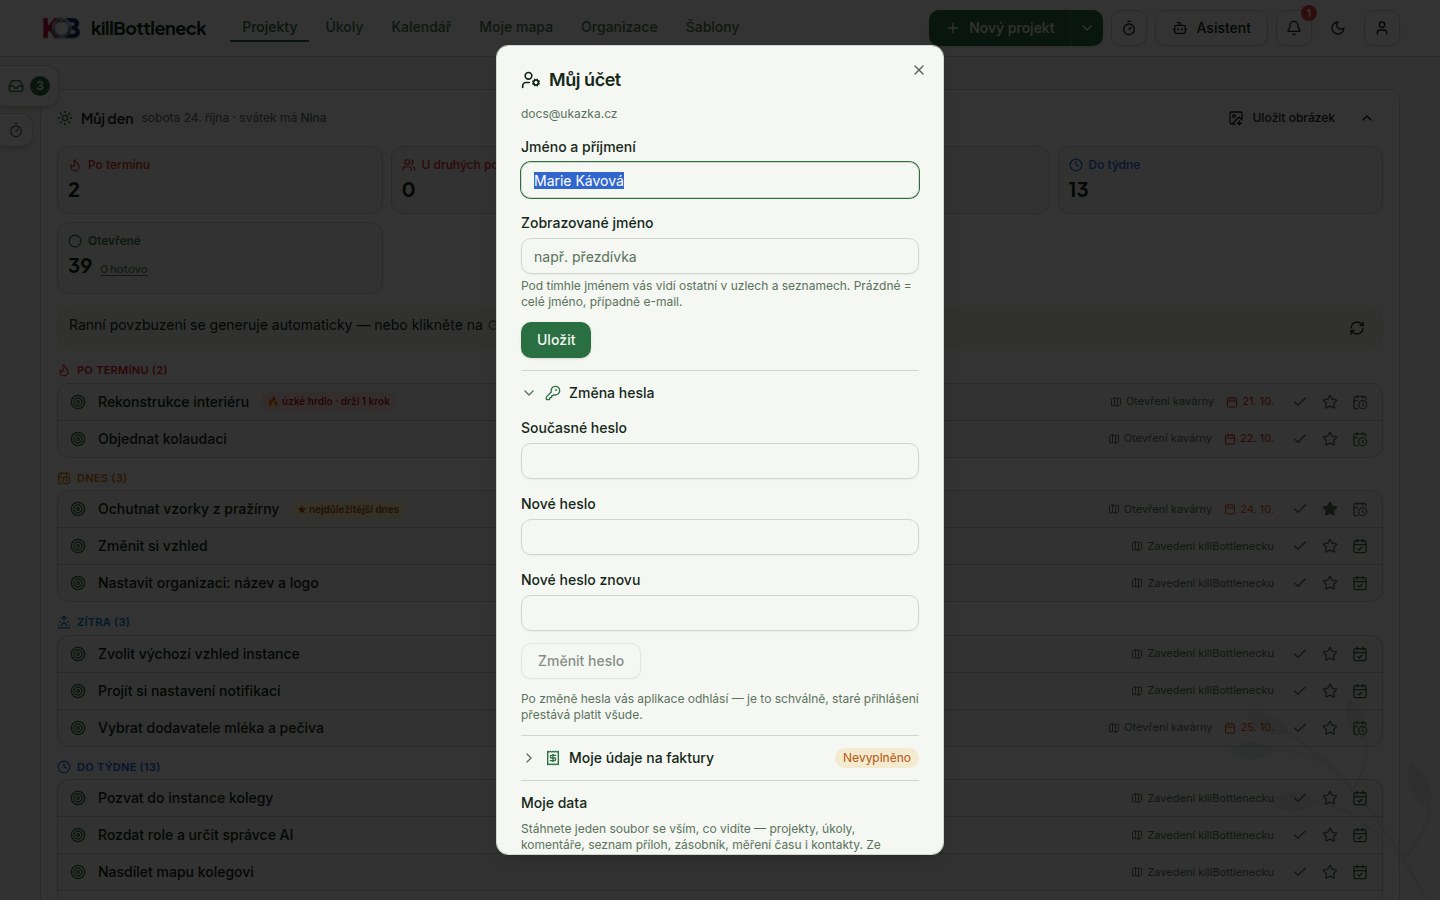The image size is (1440, 900).
Task: Open the Projekty tab
Action: (x=270, y=27)
